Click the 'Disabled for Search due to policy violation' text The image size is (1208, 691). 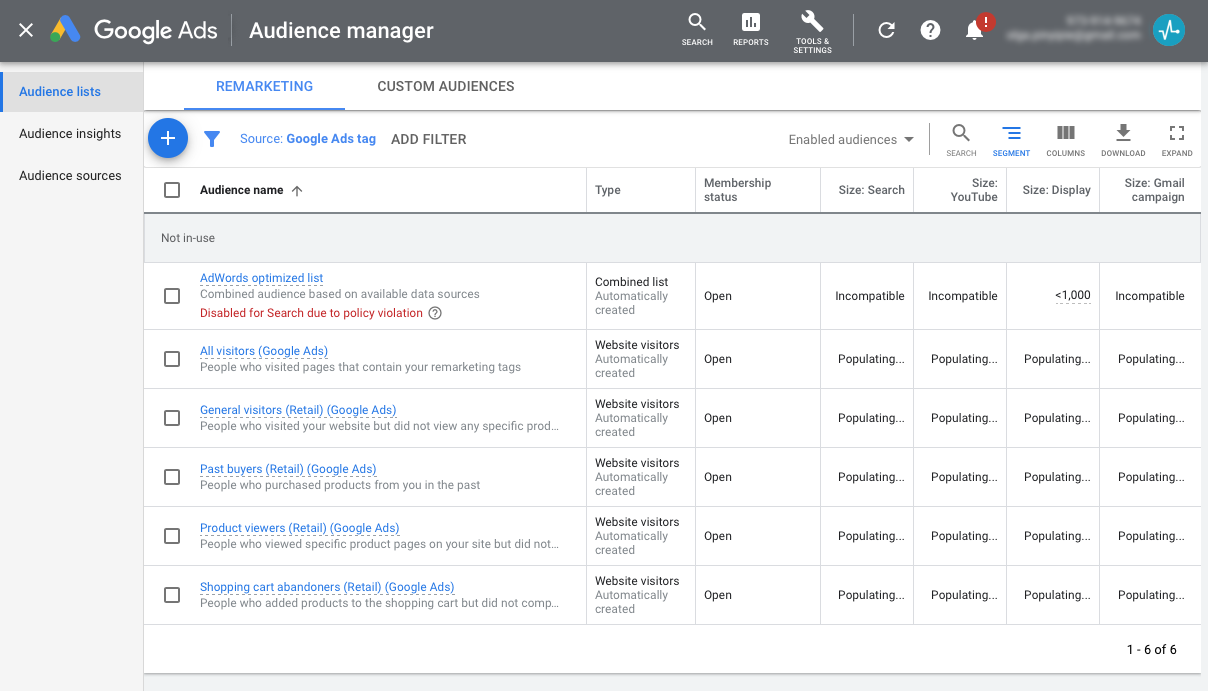point(311,313)
